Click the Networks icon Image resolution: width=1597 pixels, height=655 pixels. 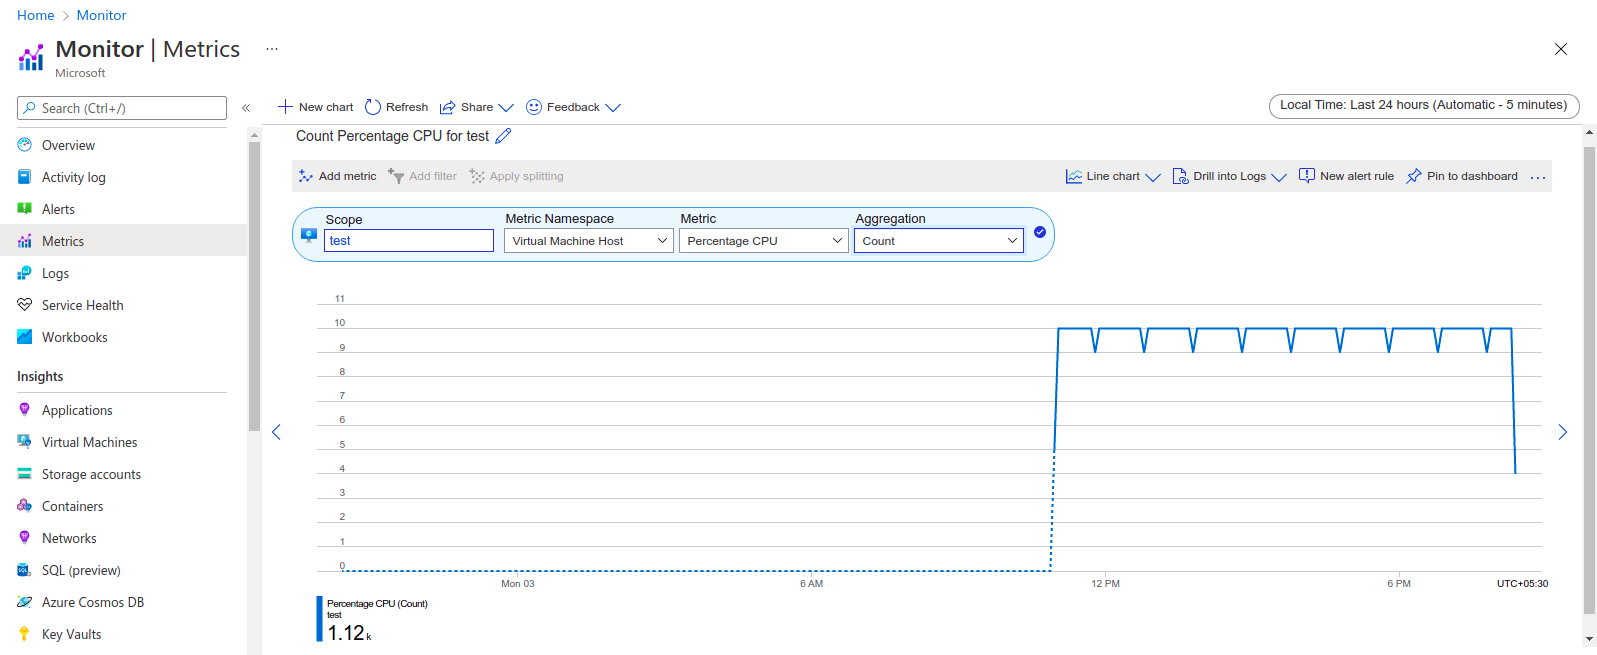click(25, 538)
